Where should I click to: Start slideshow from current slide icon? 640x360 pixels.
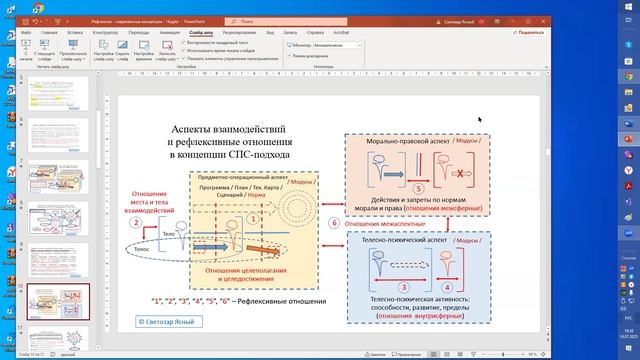point(44,45)
